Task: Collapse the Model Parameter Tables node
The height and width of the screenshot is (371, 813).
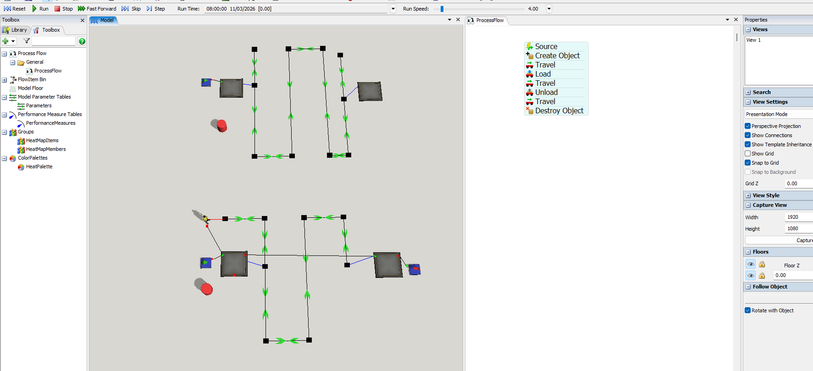Action: [4, 97]
